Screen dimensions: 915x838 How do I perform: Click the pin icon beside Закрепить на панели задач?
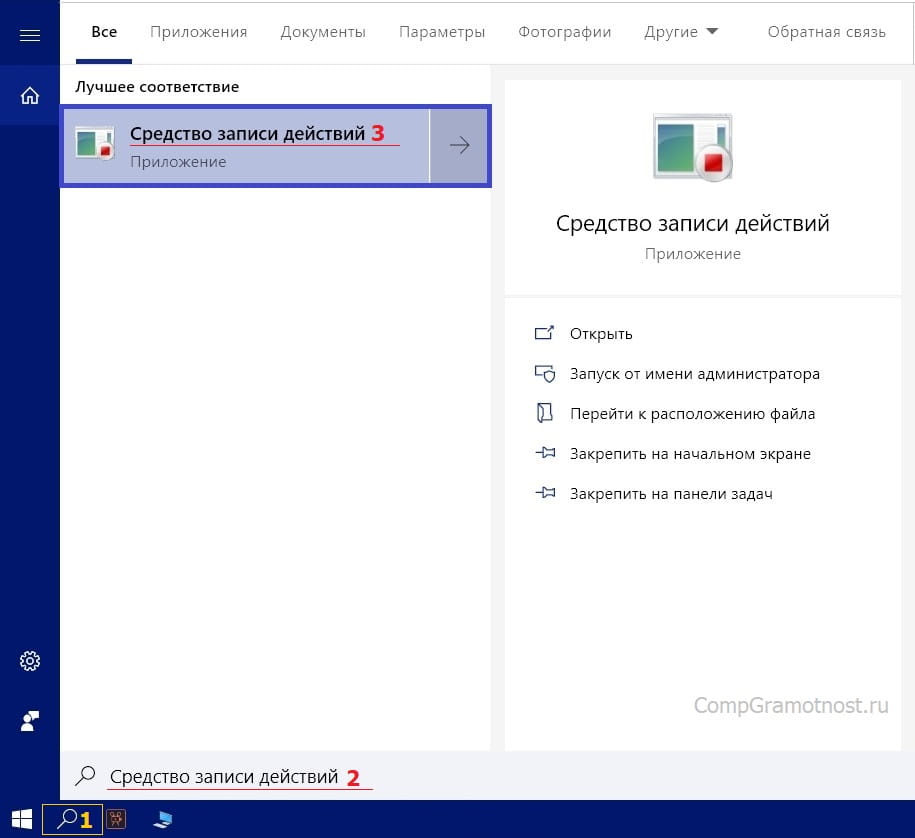coord(545,493)
